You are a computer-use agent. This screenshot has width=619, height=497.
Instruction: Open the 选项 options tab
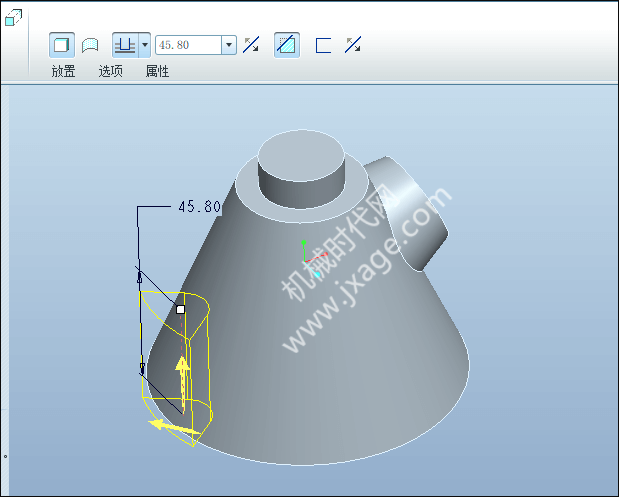point(111,71)
